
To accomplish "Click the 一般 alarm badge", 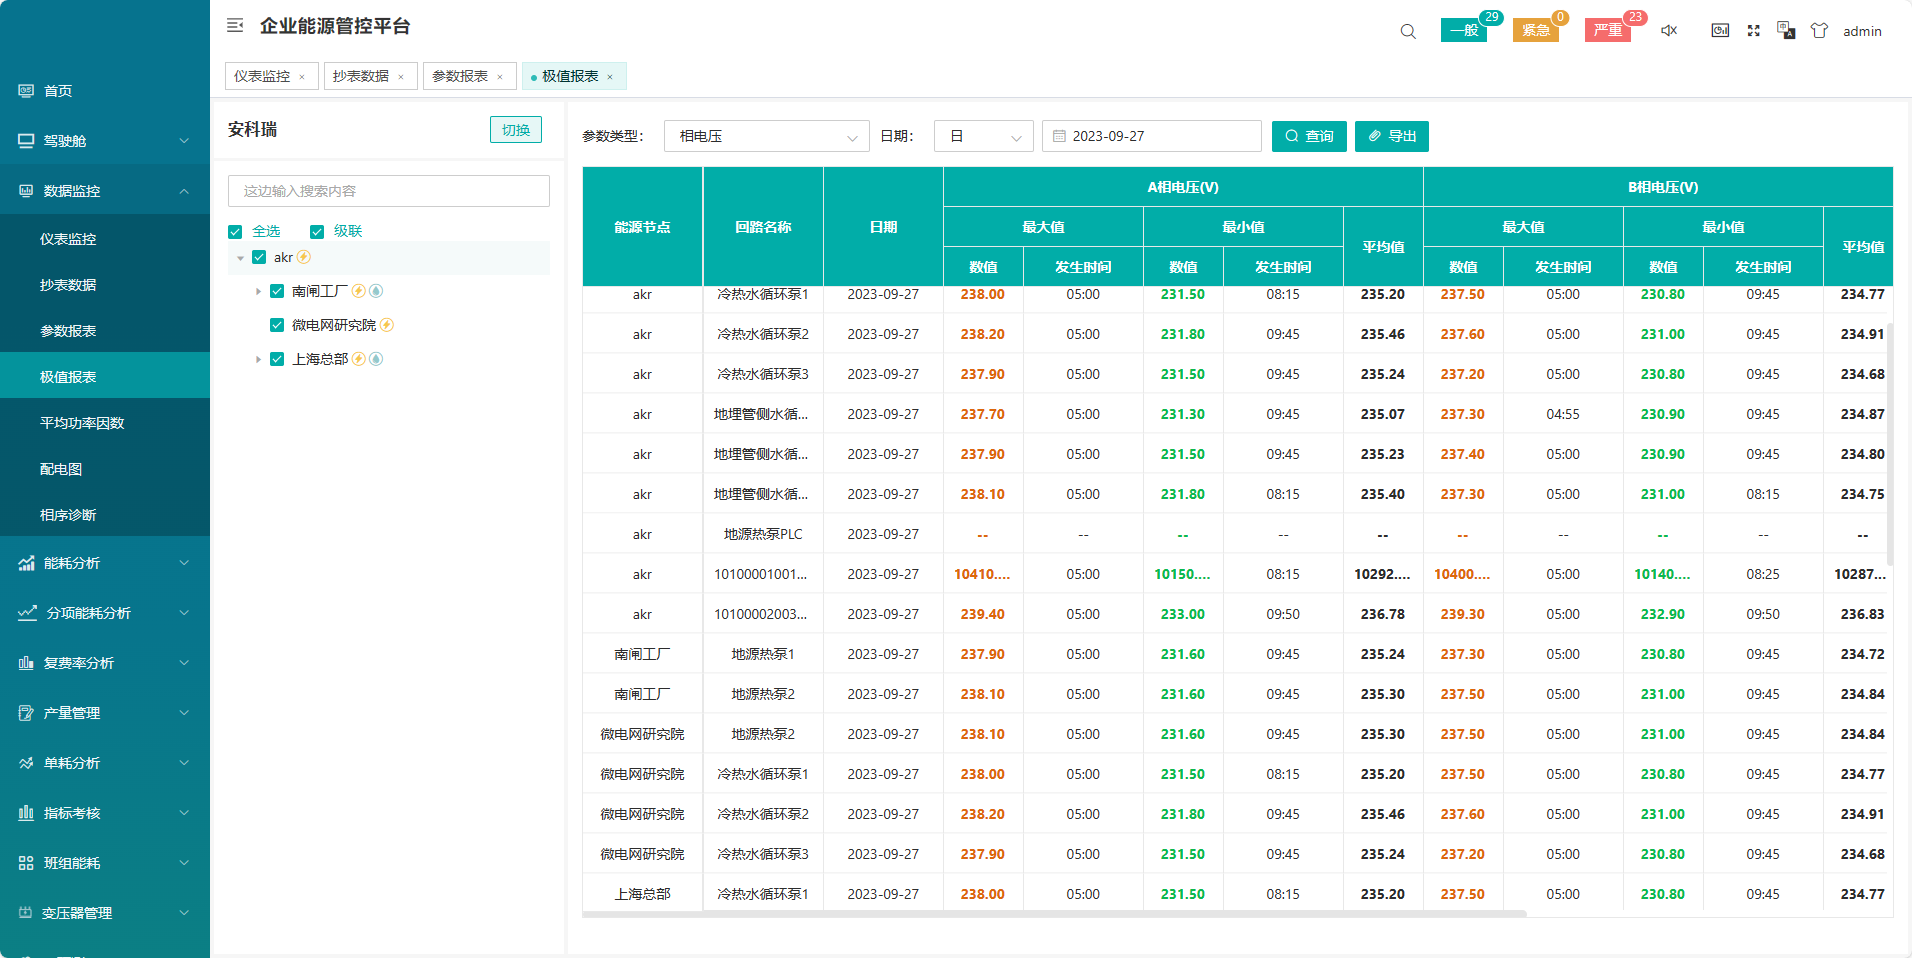I will pos(1464,30).
